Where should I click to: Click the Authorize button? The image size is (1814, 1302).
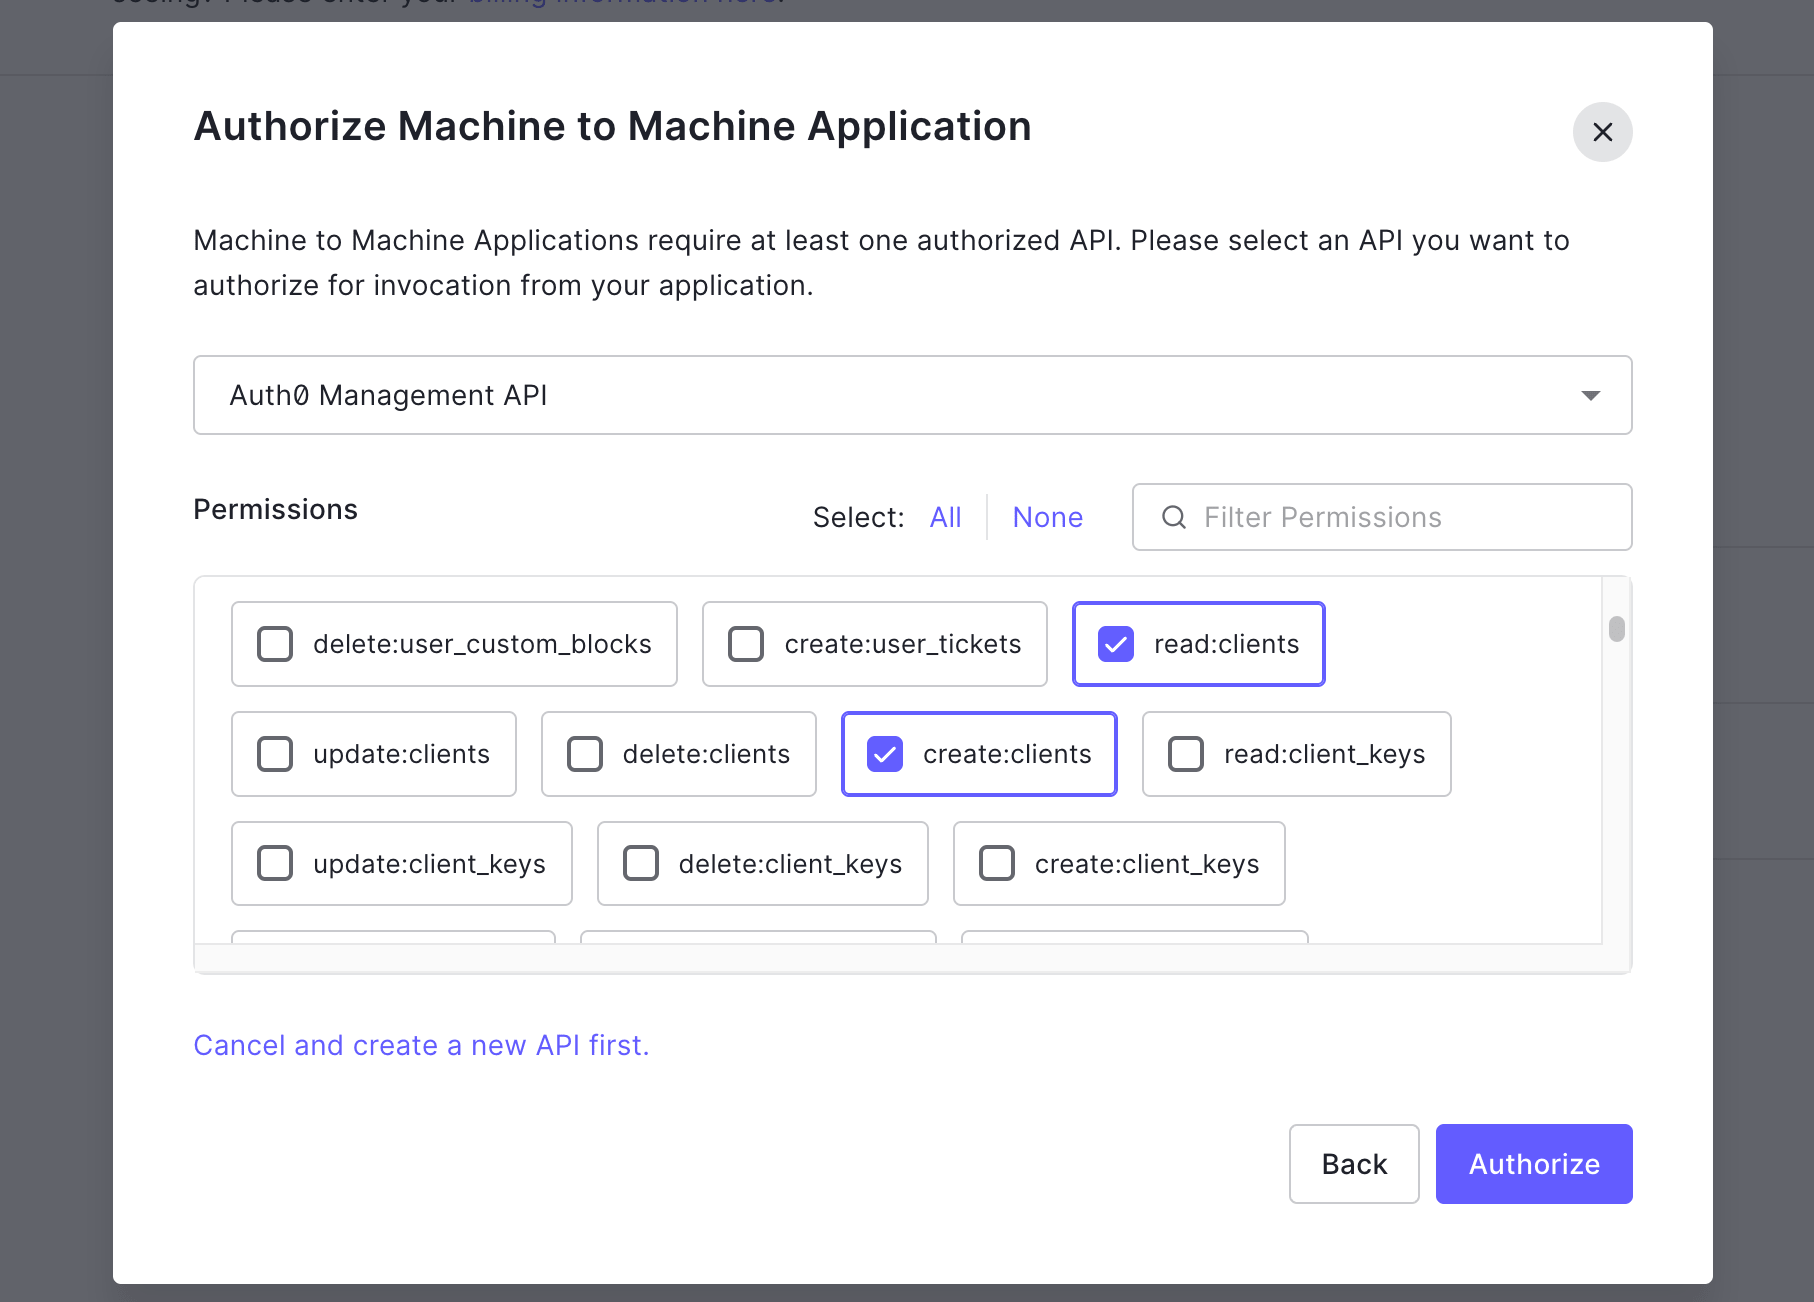[1534, 1164]
